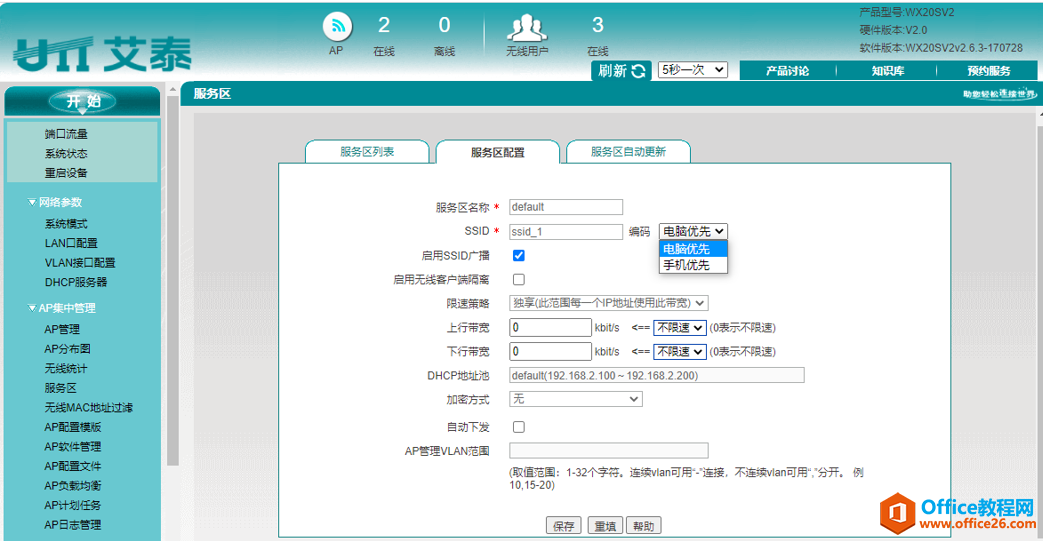The width and height of the screenshot is (1043, 541).
Task: Open AP管理 in sidebar
Action: pos(62,329)
